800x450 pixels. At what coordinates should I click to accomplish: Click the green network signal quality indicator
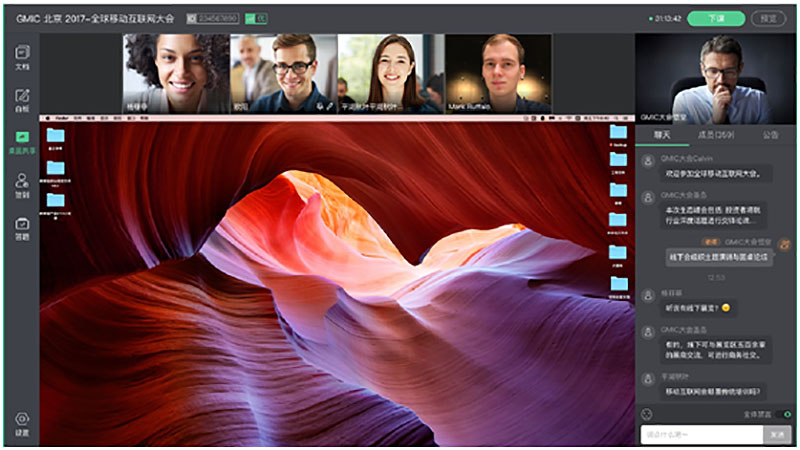pyautogui.click(x=256, y=19)
